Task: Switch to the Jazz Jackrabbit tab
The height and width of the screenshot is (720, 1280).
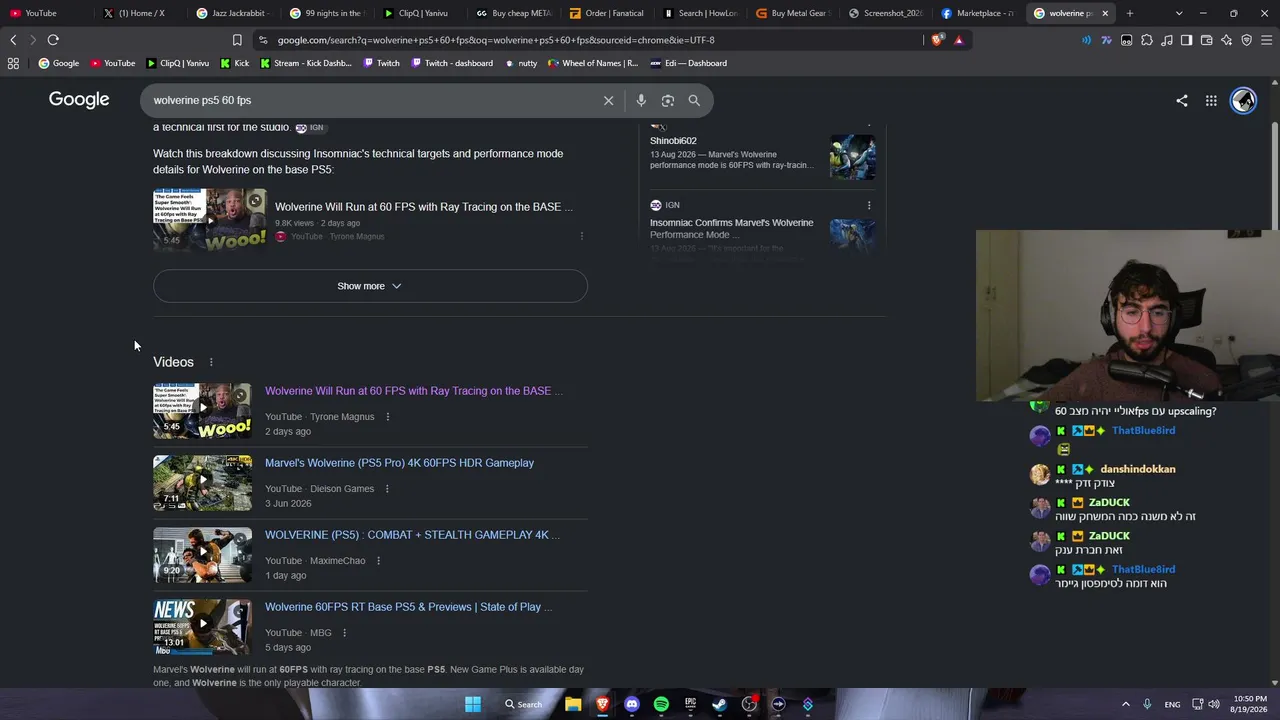Action: (x=234, y=13)
